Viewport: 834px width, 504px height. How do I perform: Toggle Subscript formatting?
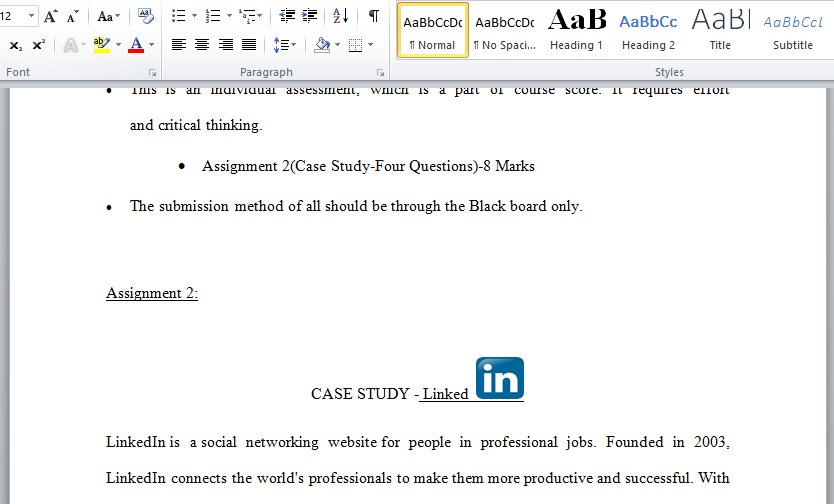pyautogui.click(x=16, y=45)
